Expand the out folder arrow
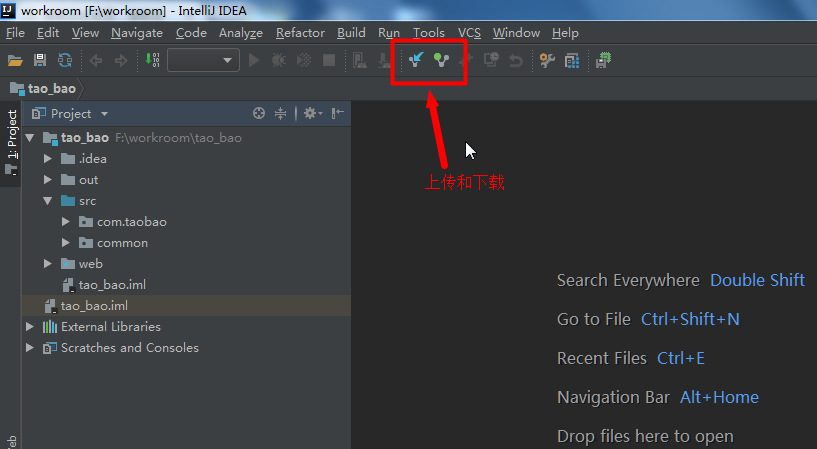 48,180
